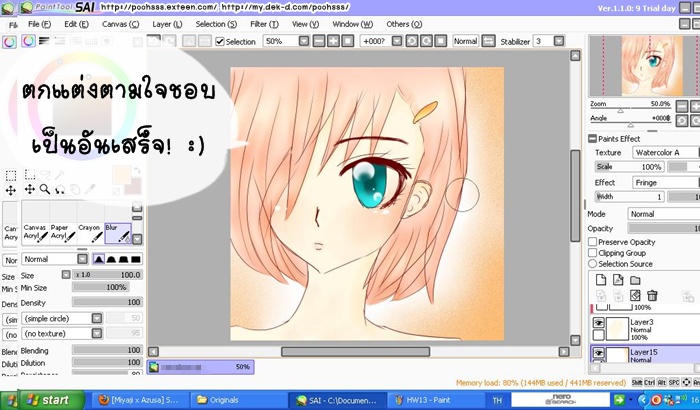Select the sharpest brush edge shape
700x410 pixels.
[99, 259]
